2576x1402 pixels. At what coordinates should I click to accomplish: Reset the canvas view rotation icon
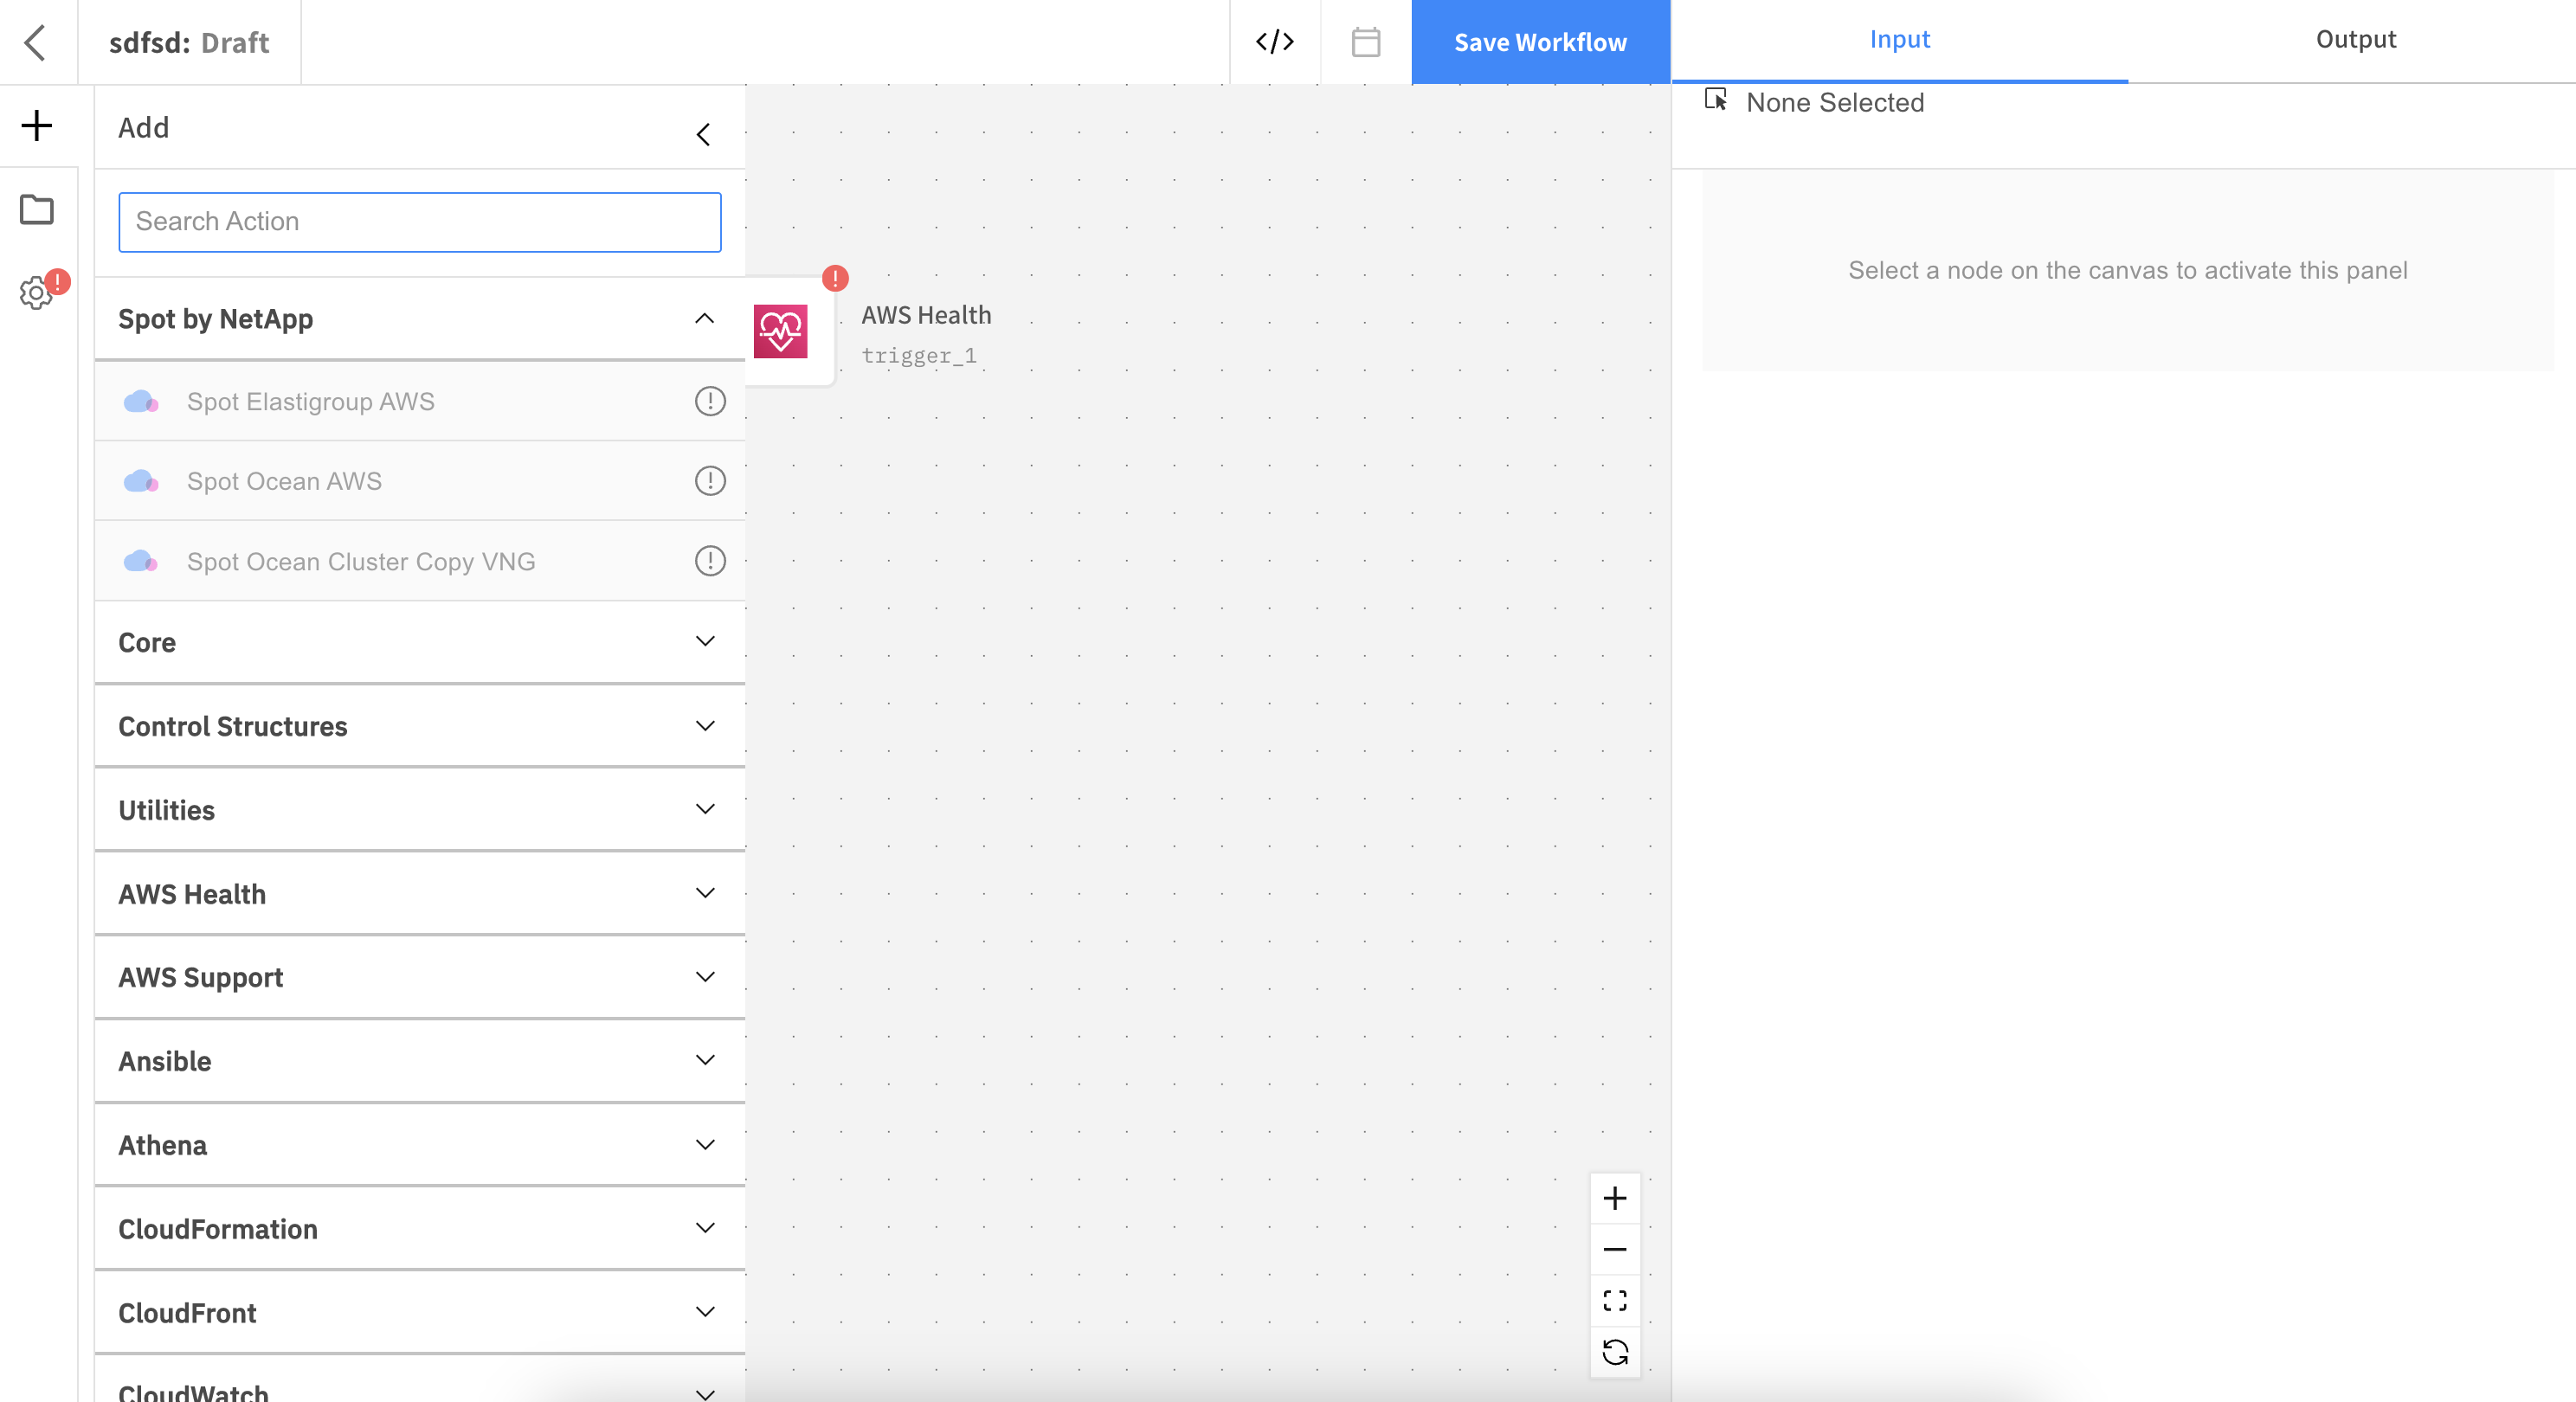click(1615, 1353)
